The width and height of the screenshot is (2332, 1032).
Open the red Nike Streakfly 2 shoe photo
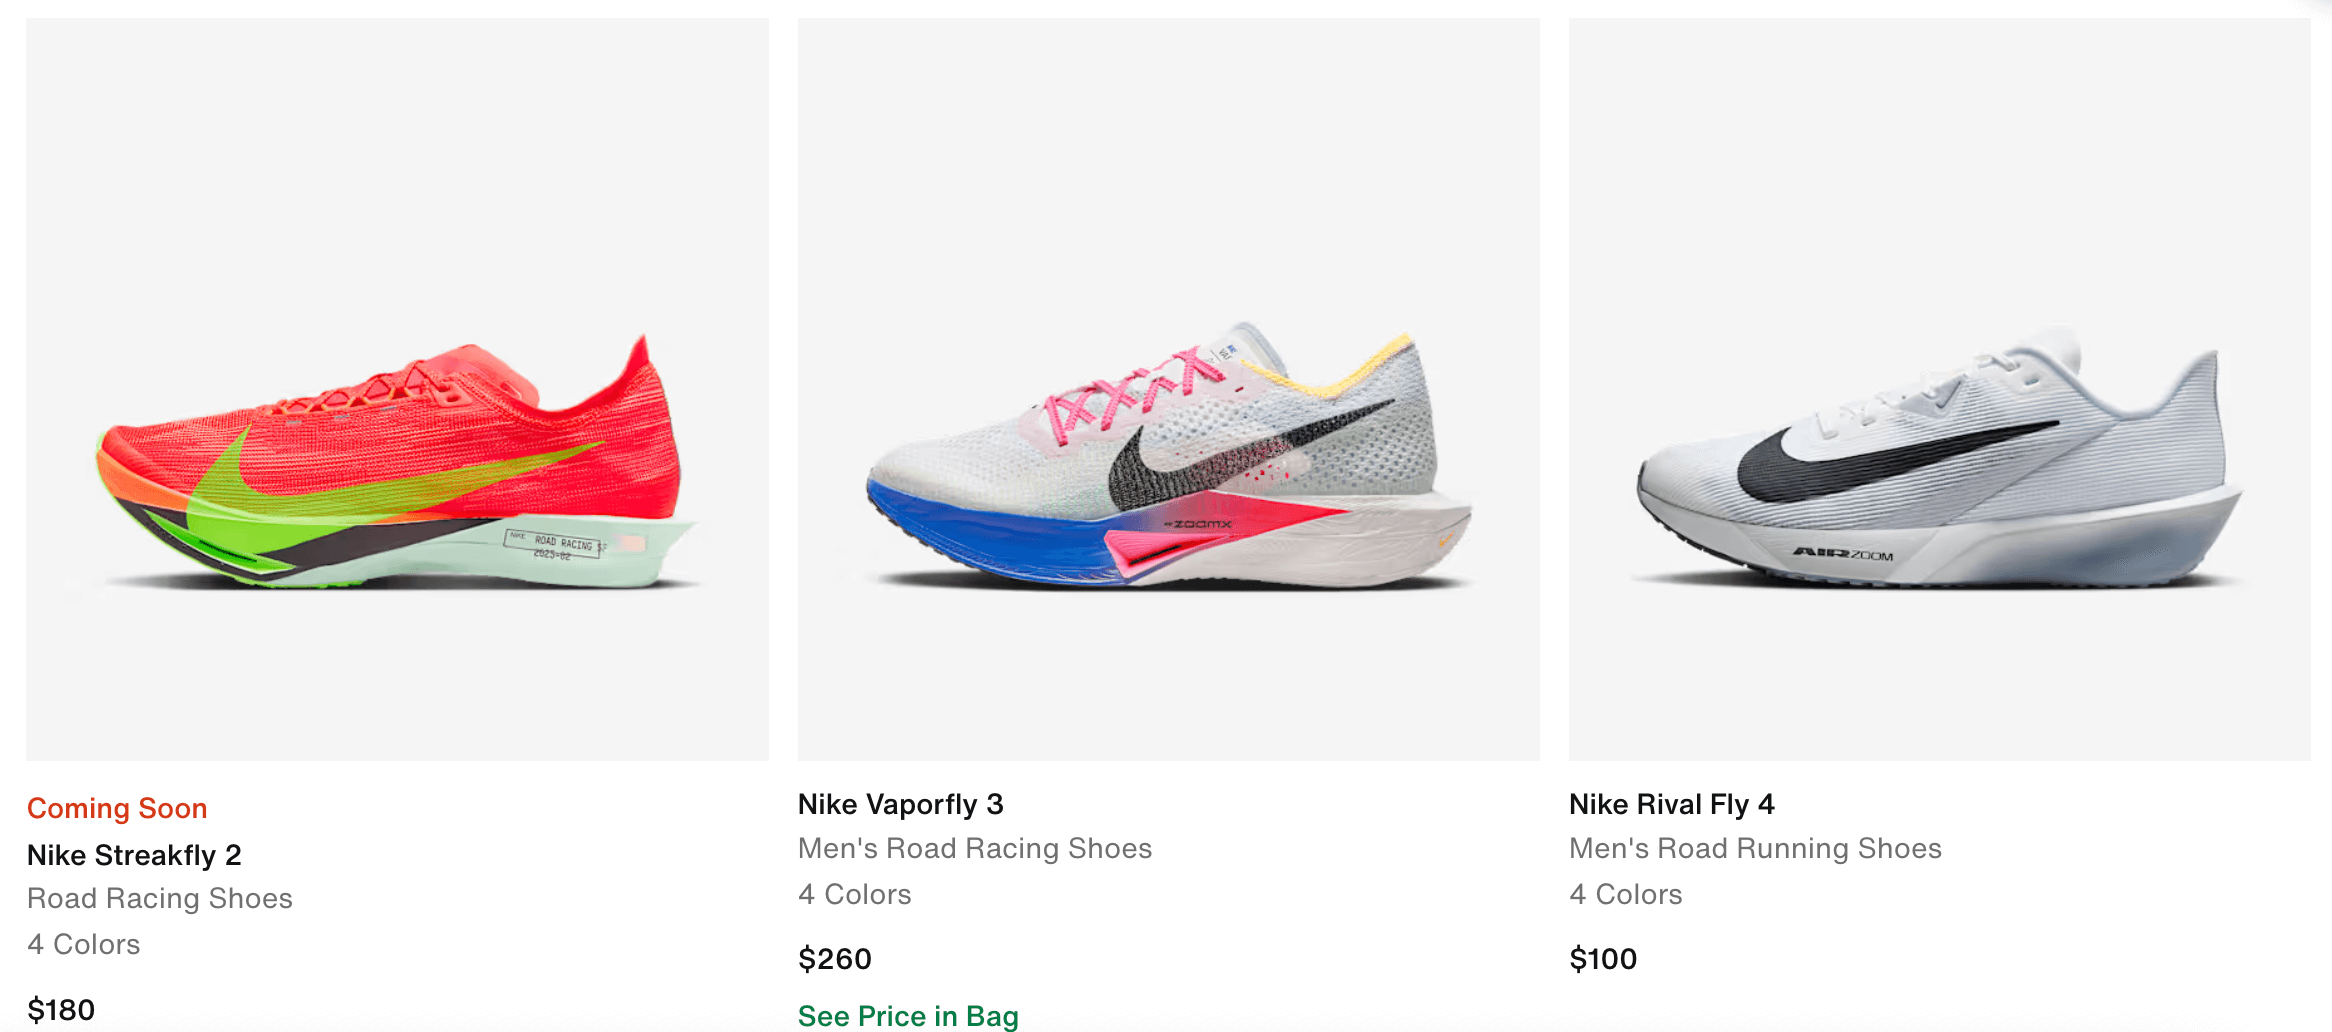pyautogui.click(x=397, y=389)
